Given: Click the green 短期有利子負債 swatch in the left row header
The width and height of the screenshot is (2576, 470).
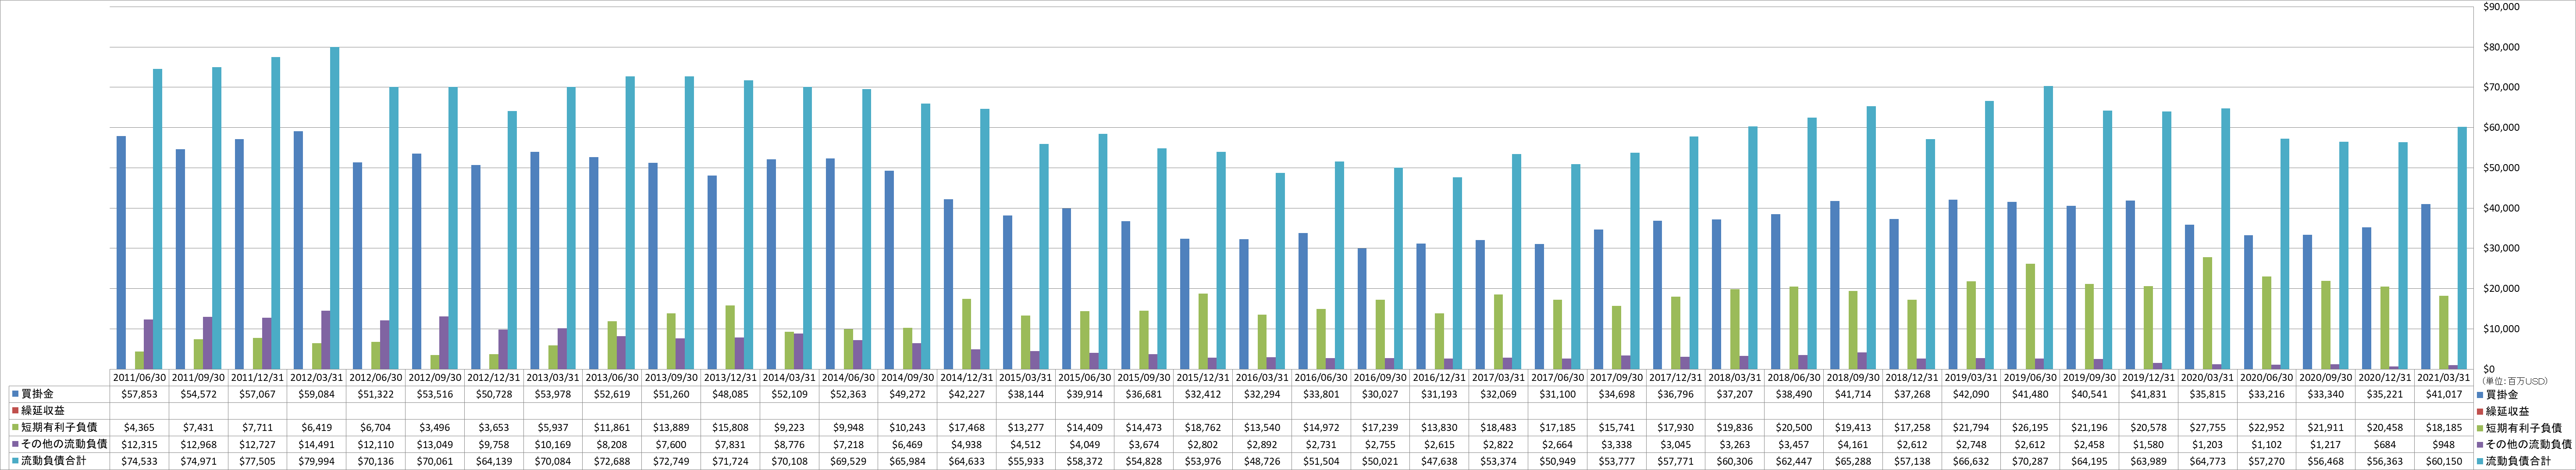Looking at the screenshot, I should pos(15,428).
